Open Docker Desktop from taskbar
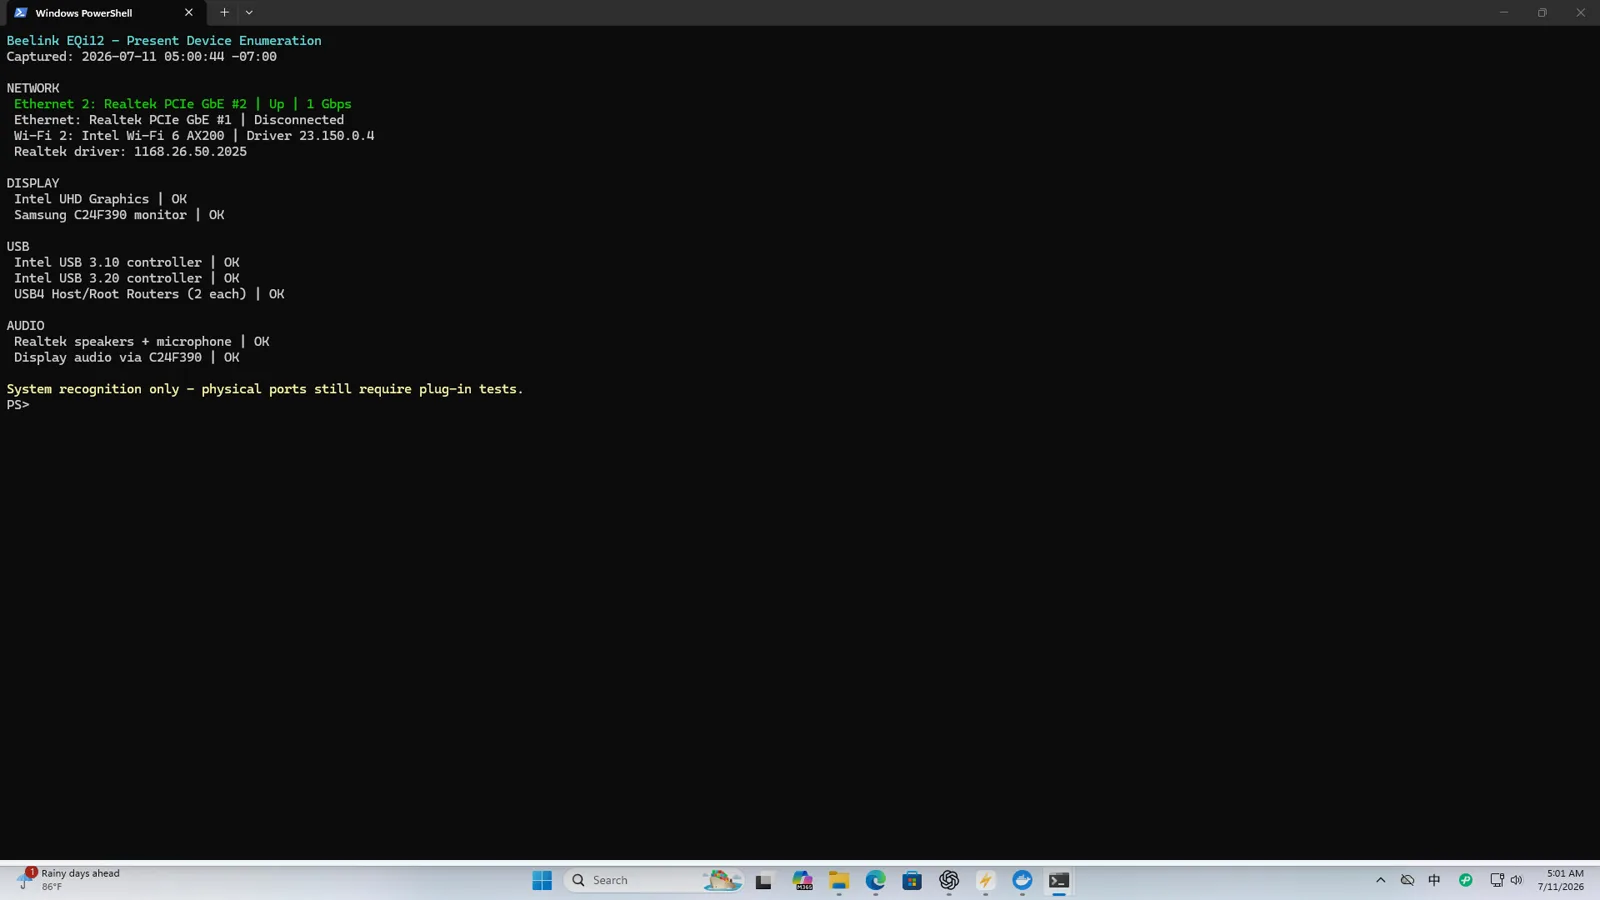 coord(1022,881)
